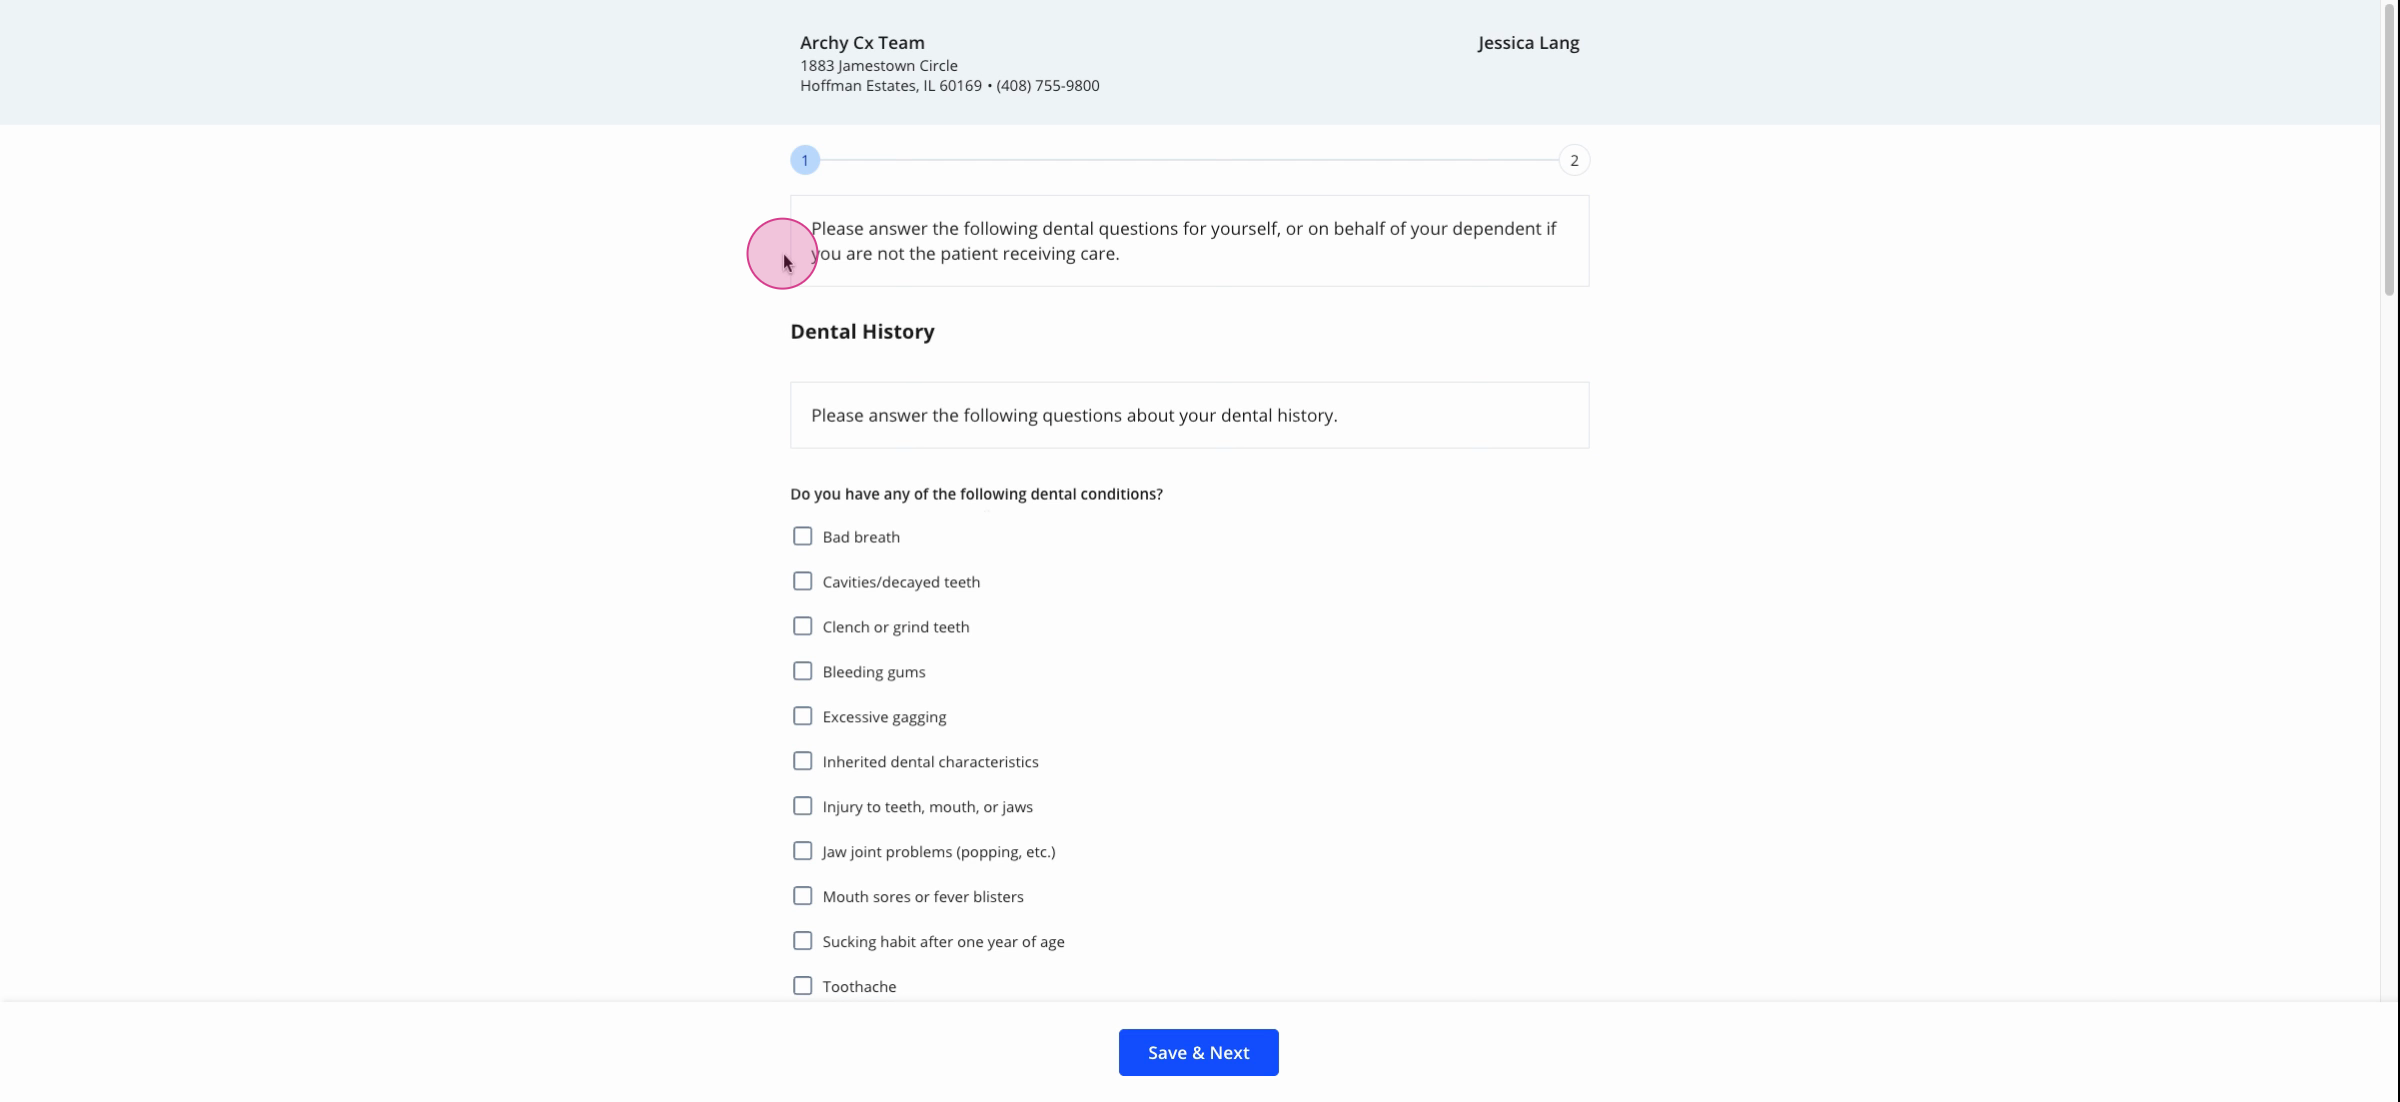This screenshot has width=2400, height=1102.
Task: Check Inherited dental characteristics
Action: (802, 762)
